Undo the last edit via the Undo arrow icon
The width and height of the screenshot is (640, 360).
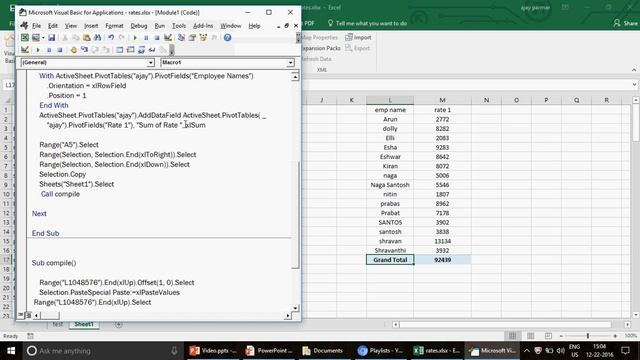pos(111,38)
